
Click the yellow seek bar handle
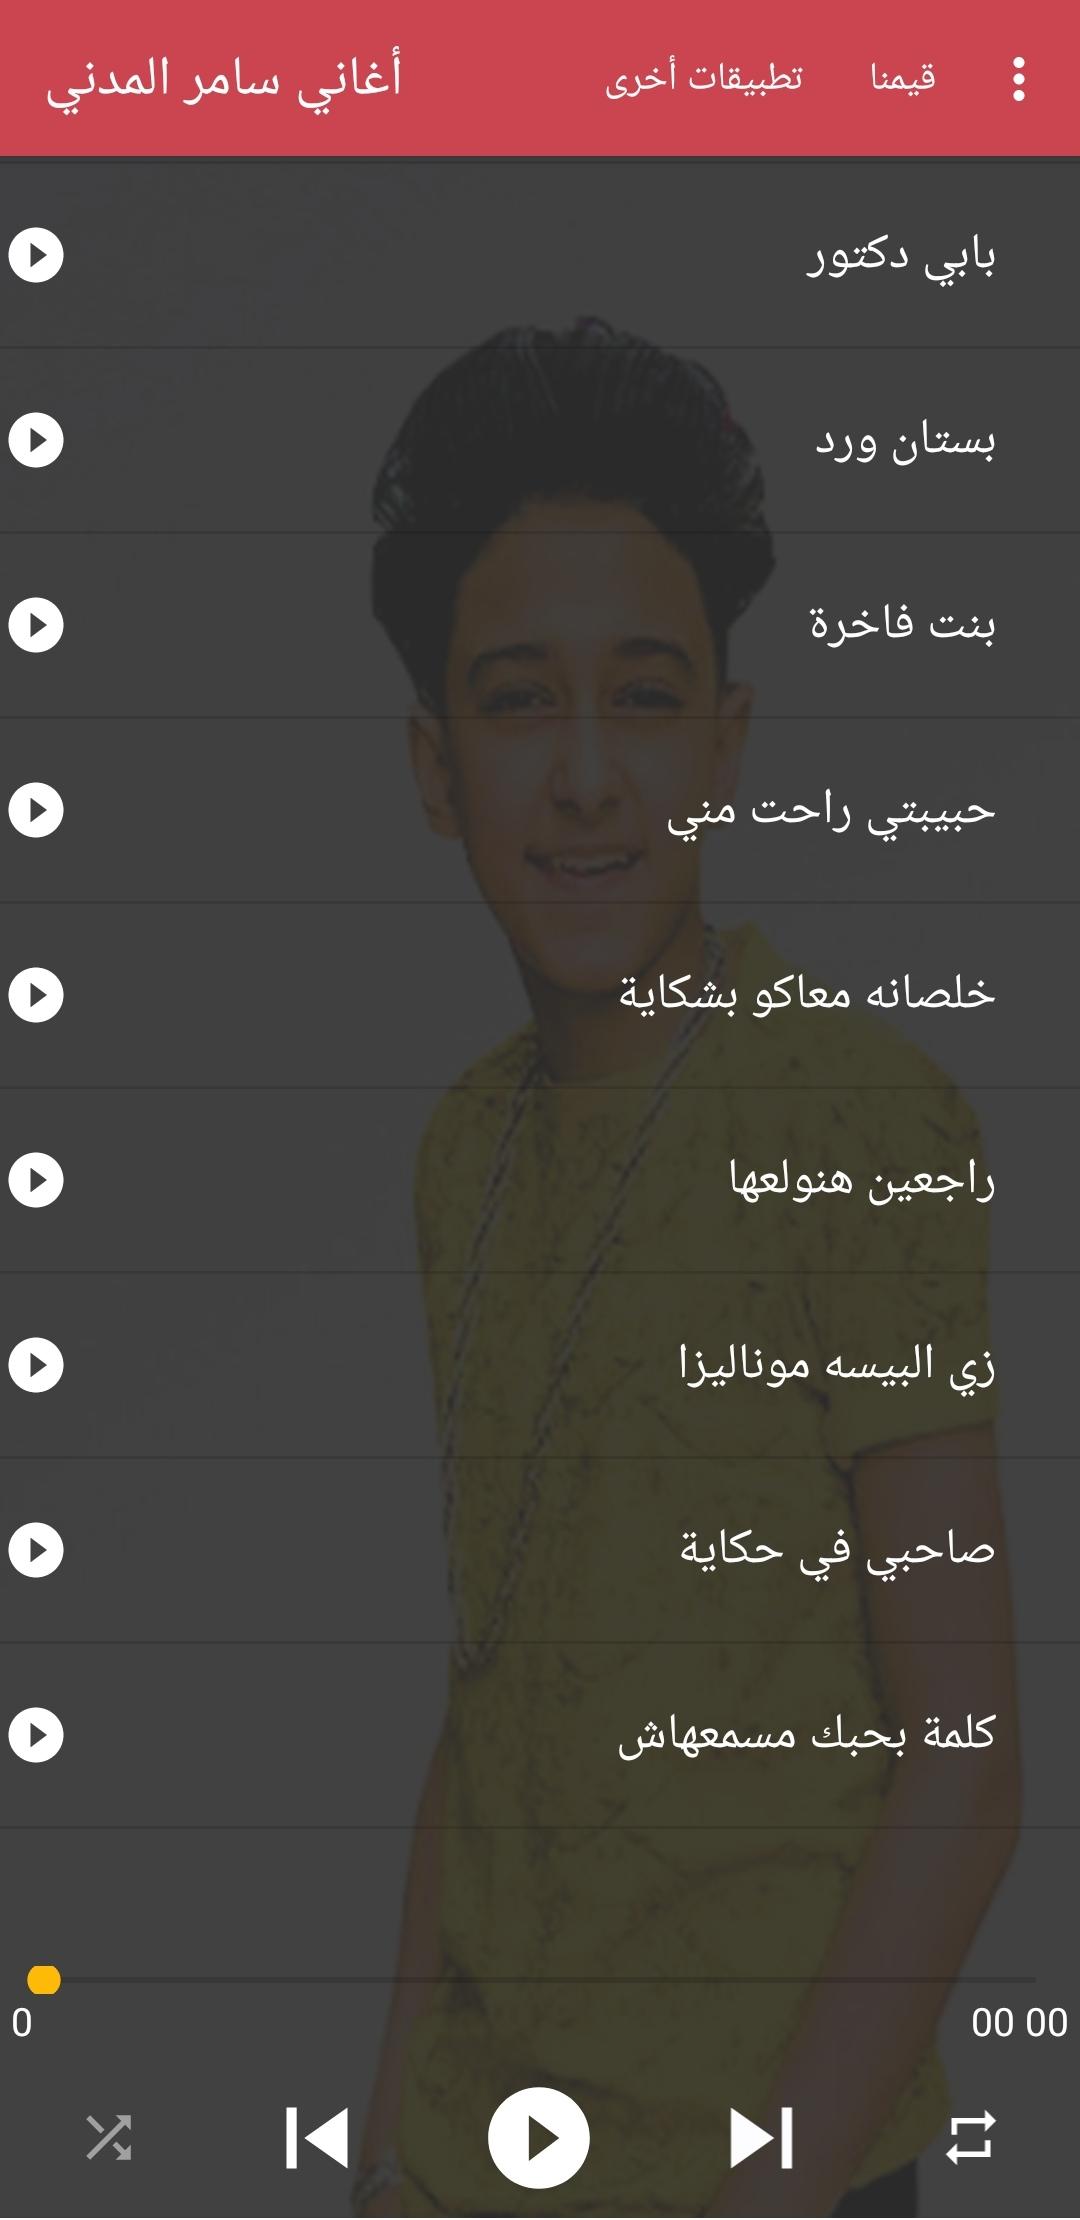point(43,1980)
